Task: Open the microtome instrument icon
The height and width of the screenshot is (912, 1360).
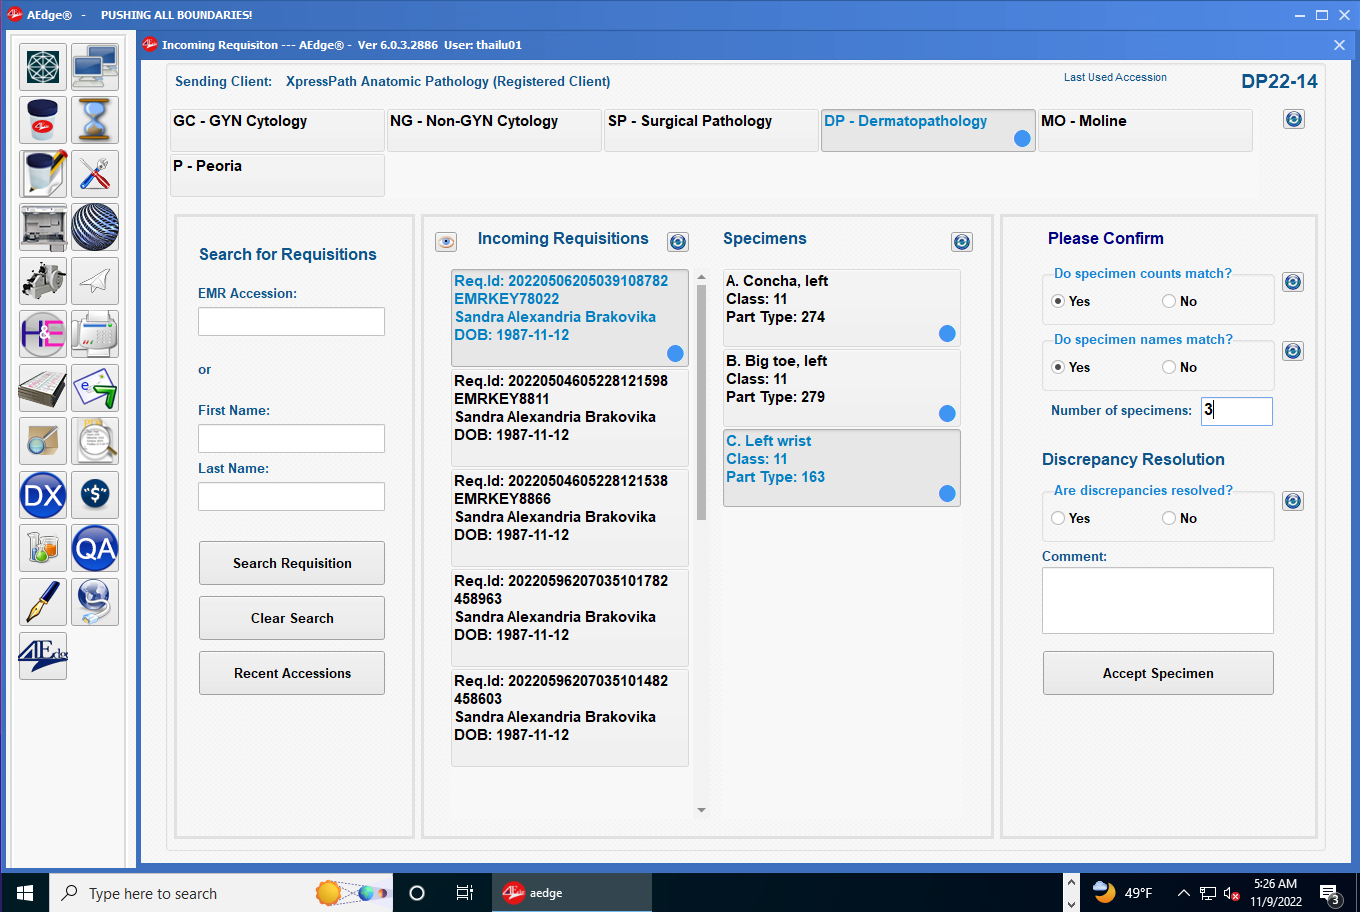Action: click(x=43, y=281)
